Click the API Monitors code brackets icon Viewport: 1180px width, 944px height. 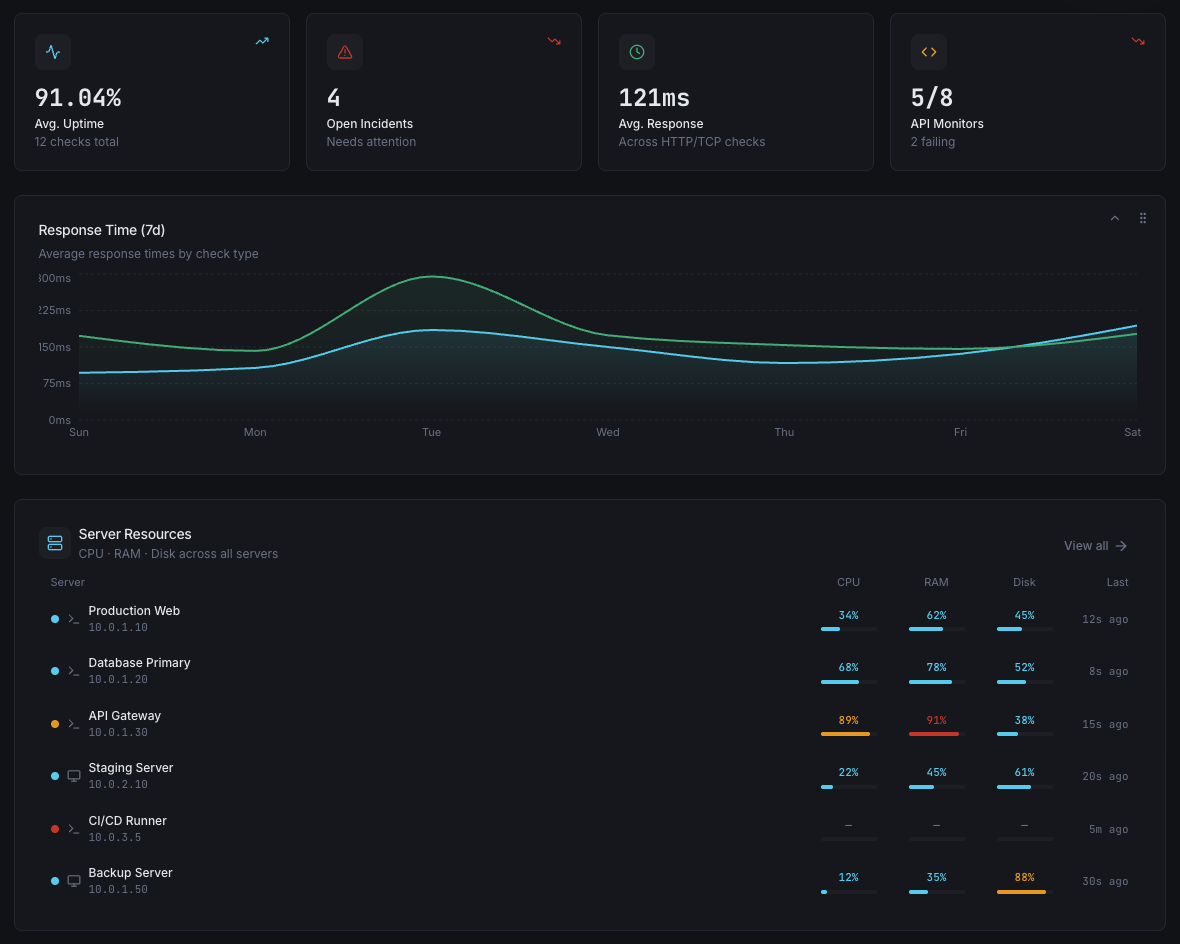(x=929, y=51)
